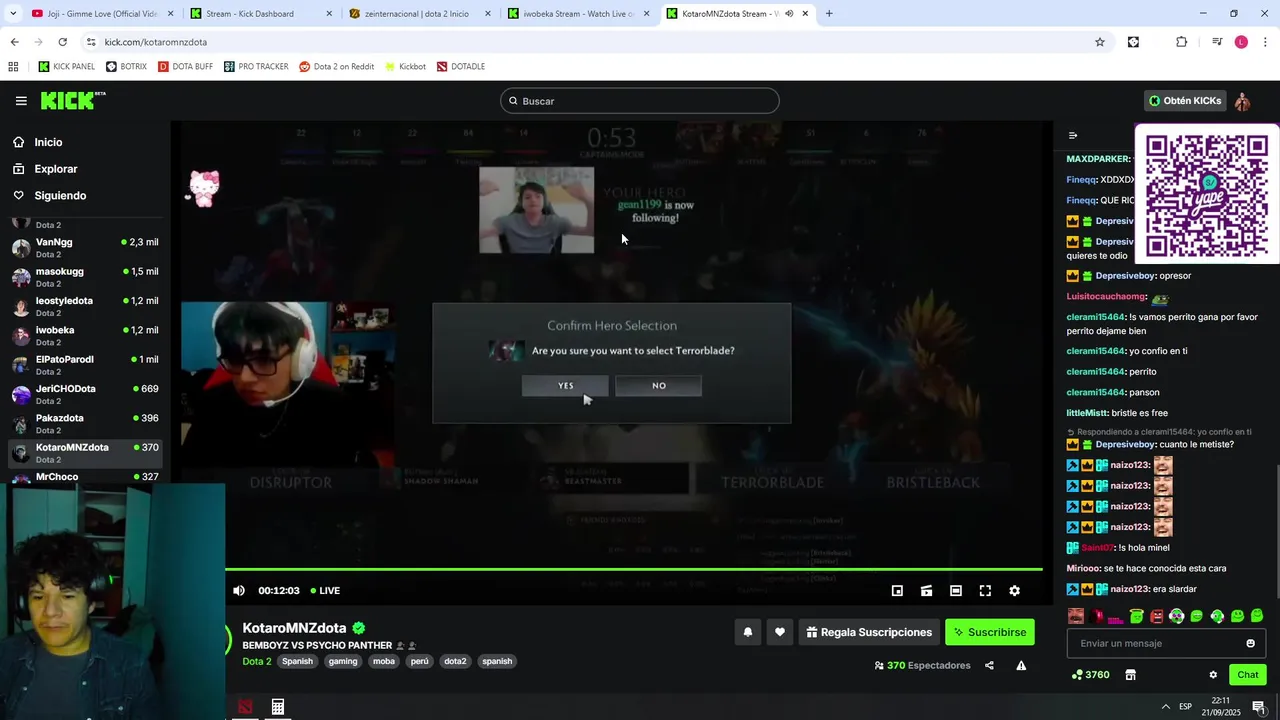Collapse the chat panel icon
The width and height of the screenshot is (1280, 720).
pos(1073,136)
